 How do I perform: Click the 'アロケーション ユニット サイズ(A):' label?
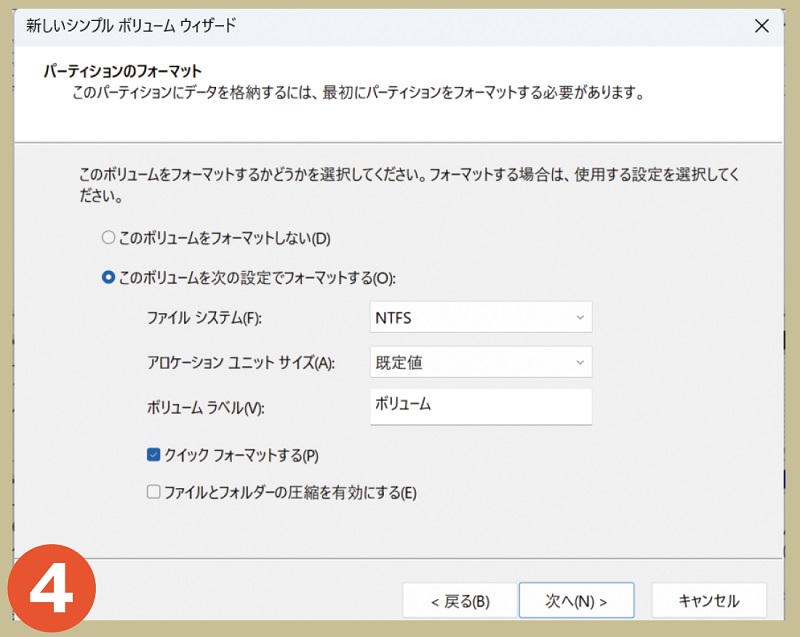(x=240, y=363)
